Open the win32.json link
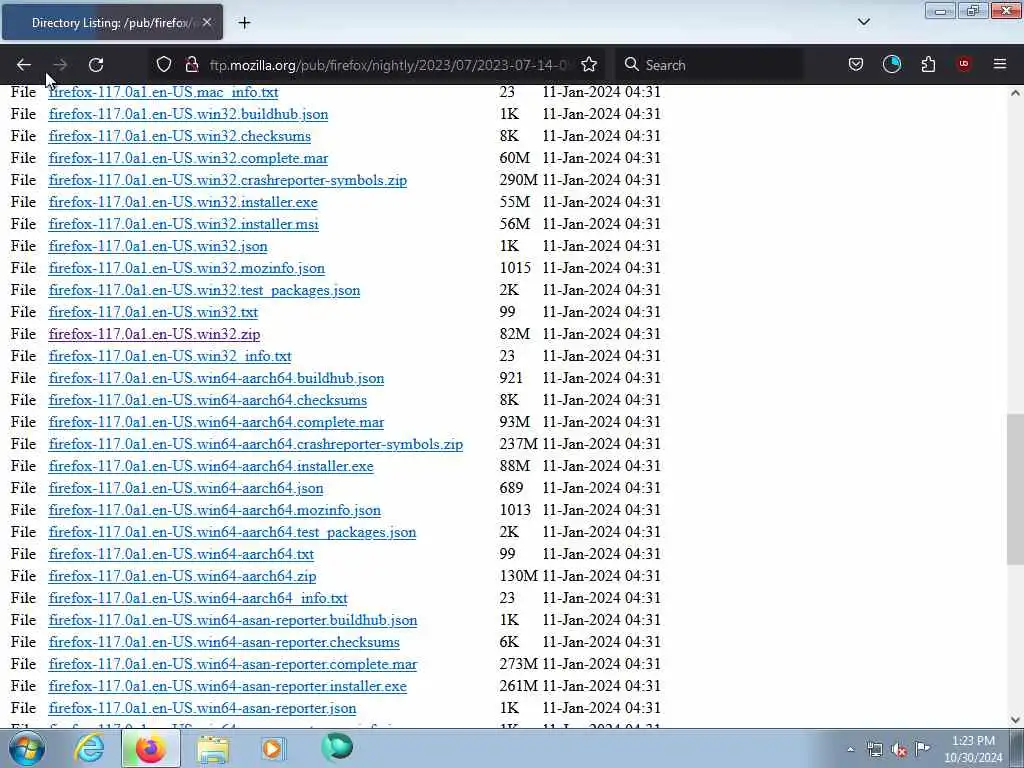The image size is (1024, 768). tap(158, 246)
